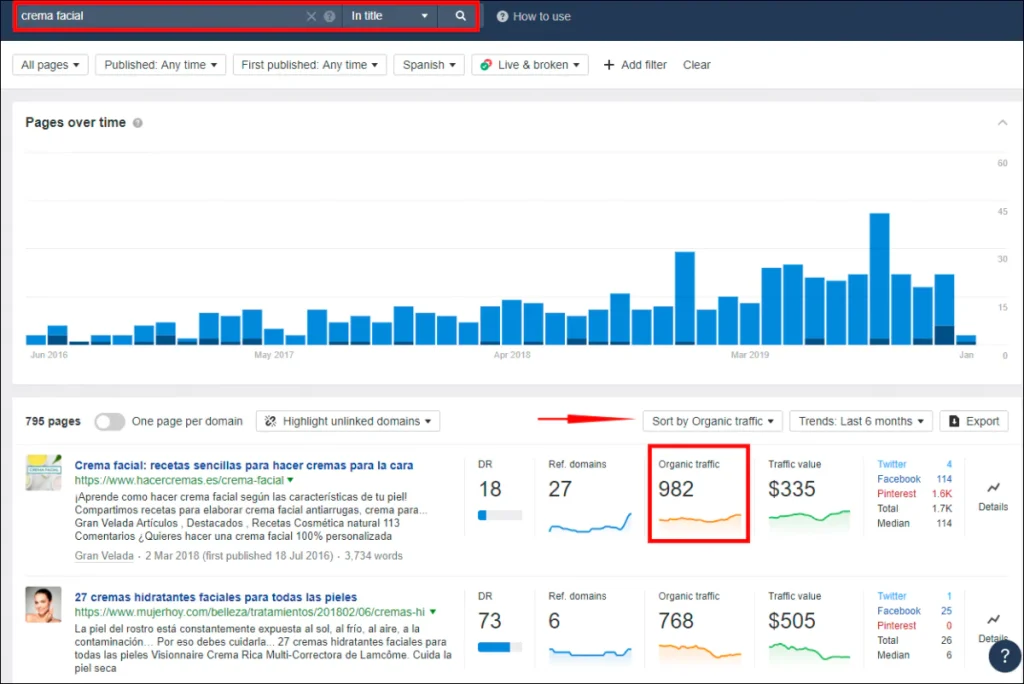Click the Gran Velada source link
This screenshot has height=684, width=1024.
(103, 554)
